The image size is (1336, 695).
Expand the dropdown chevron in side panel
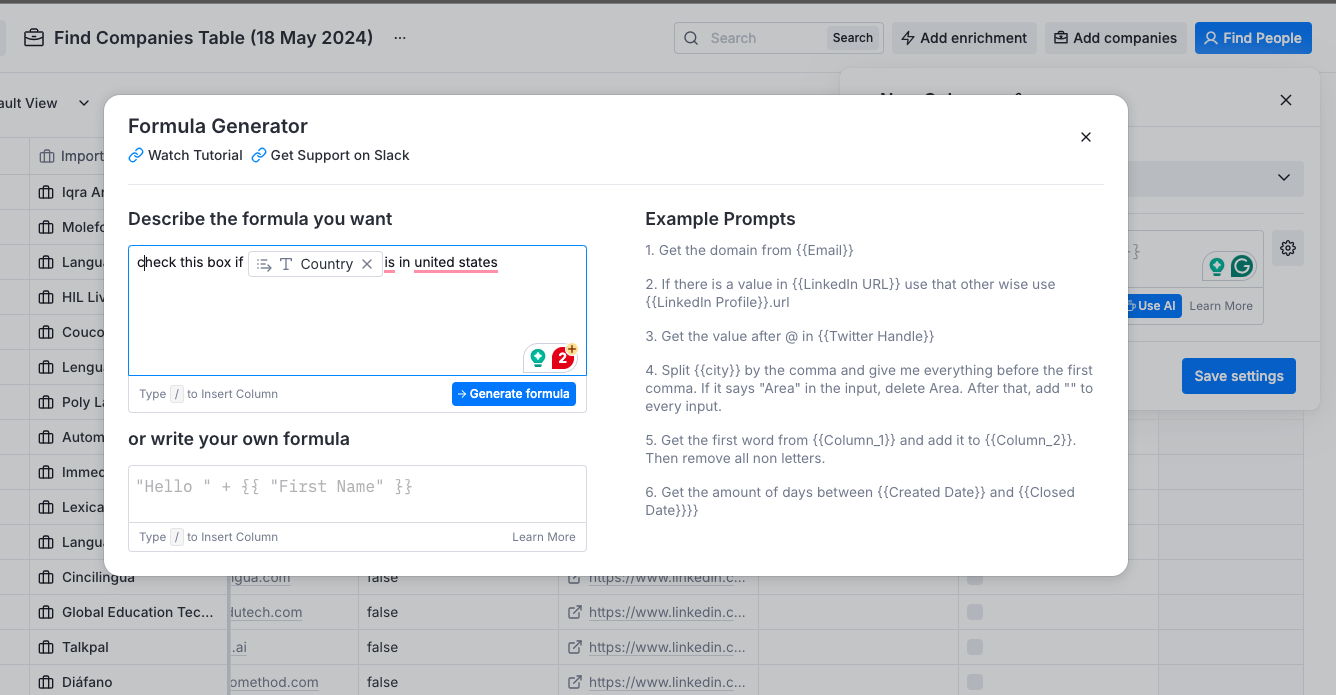pos(1284,178)
